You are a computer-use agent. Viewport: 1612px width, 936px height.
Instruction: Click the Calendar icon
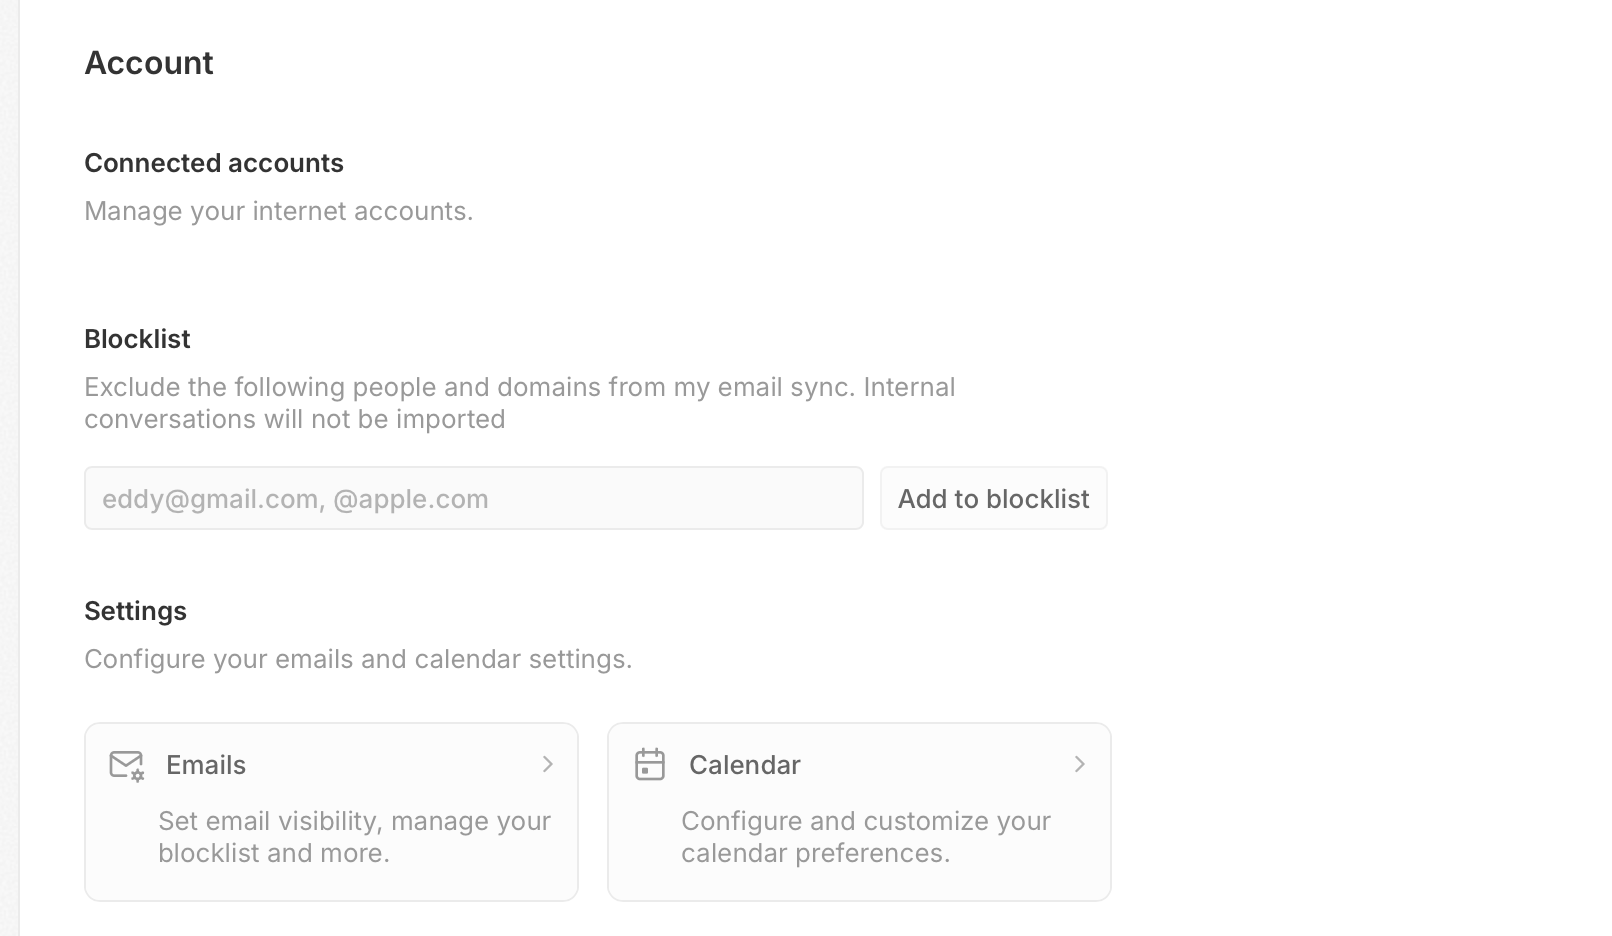click(x=650, y=765)
